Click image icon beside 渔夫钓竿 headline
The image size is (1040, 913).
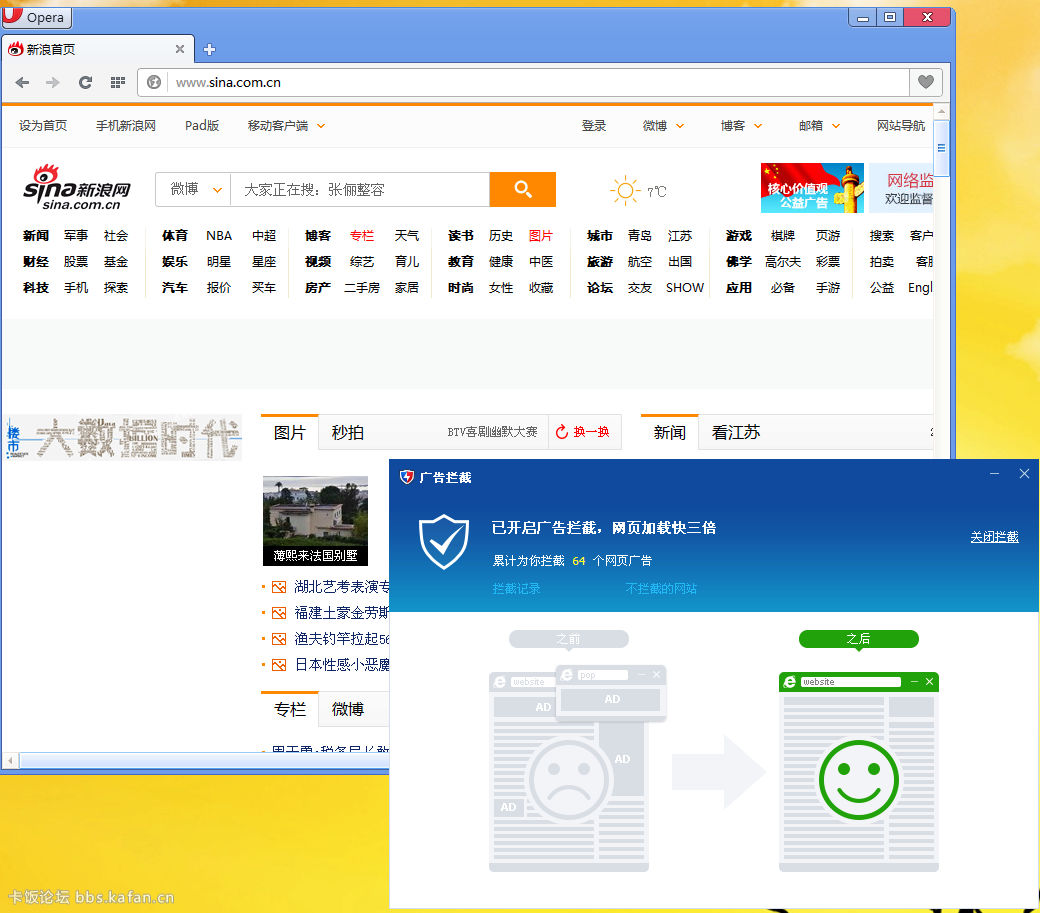point(279,639)
